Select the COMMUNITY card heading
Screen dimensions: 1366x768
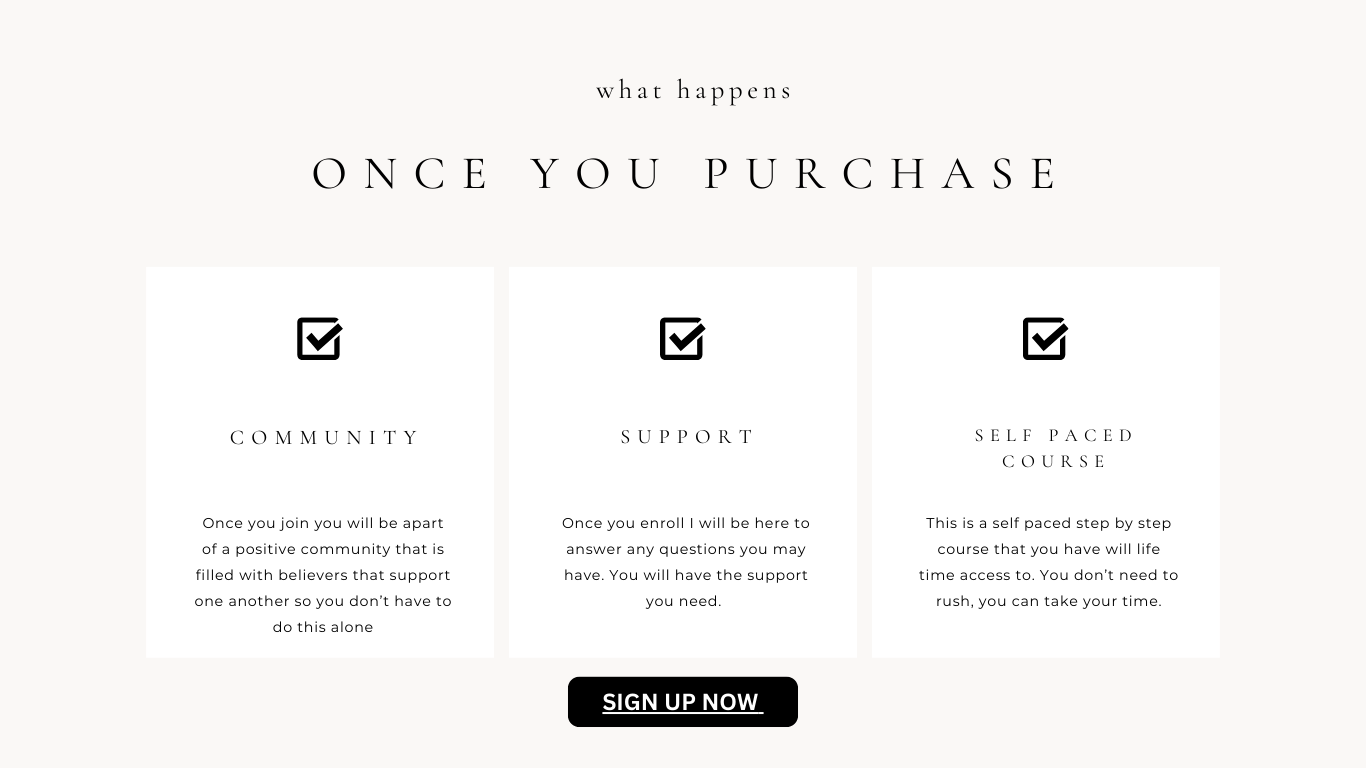[x=325, y=438]
